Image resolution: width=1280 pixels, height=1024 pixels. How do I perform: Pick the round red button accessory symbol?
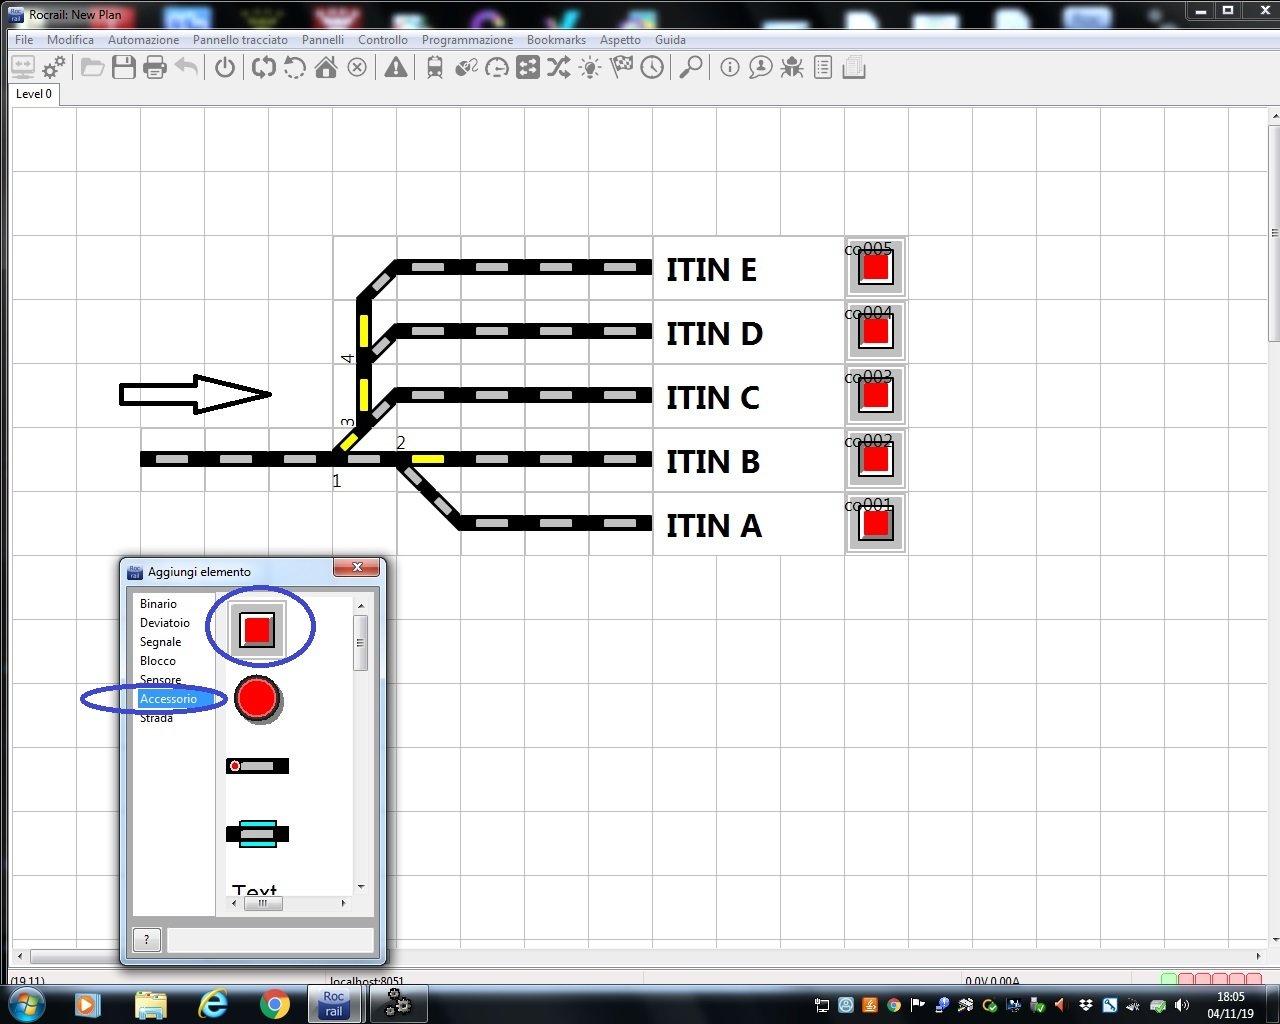(257, 699)
